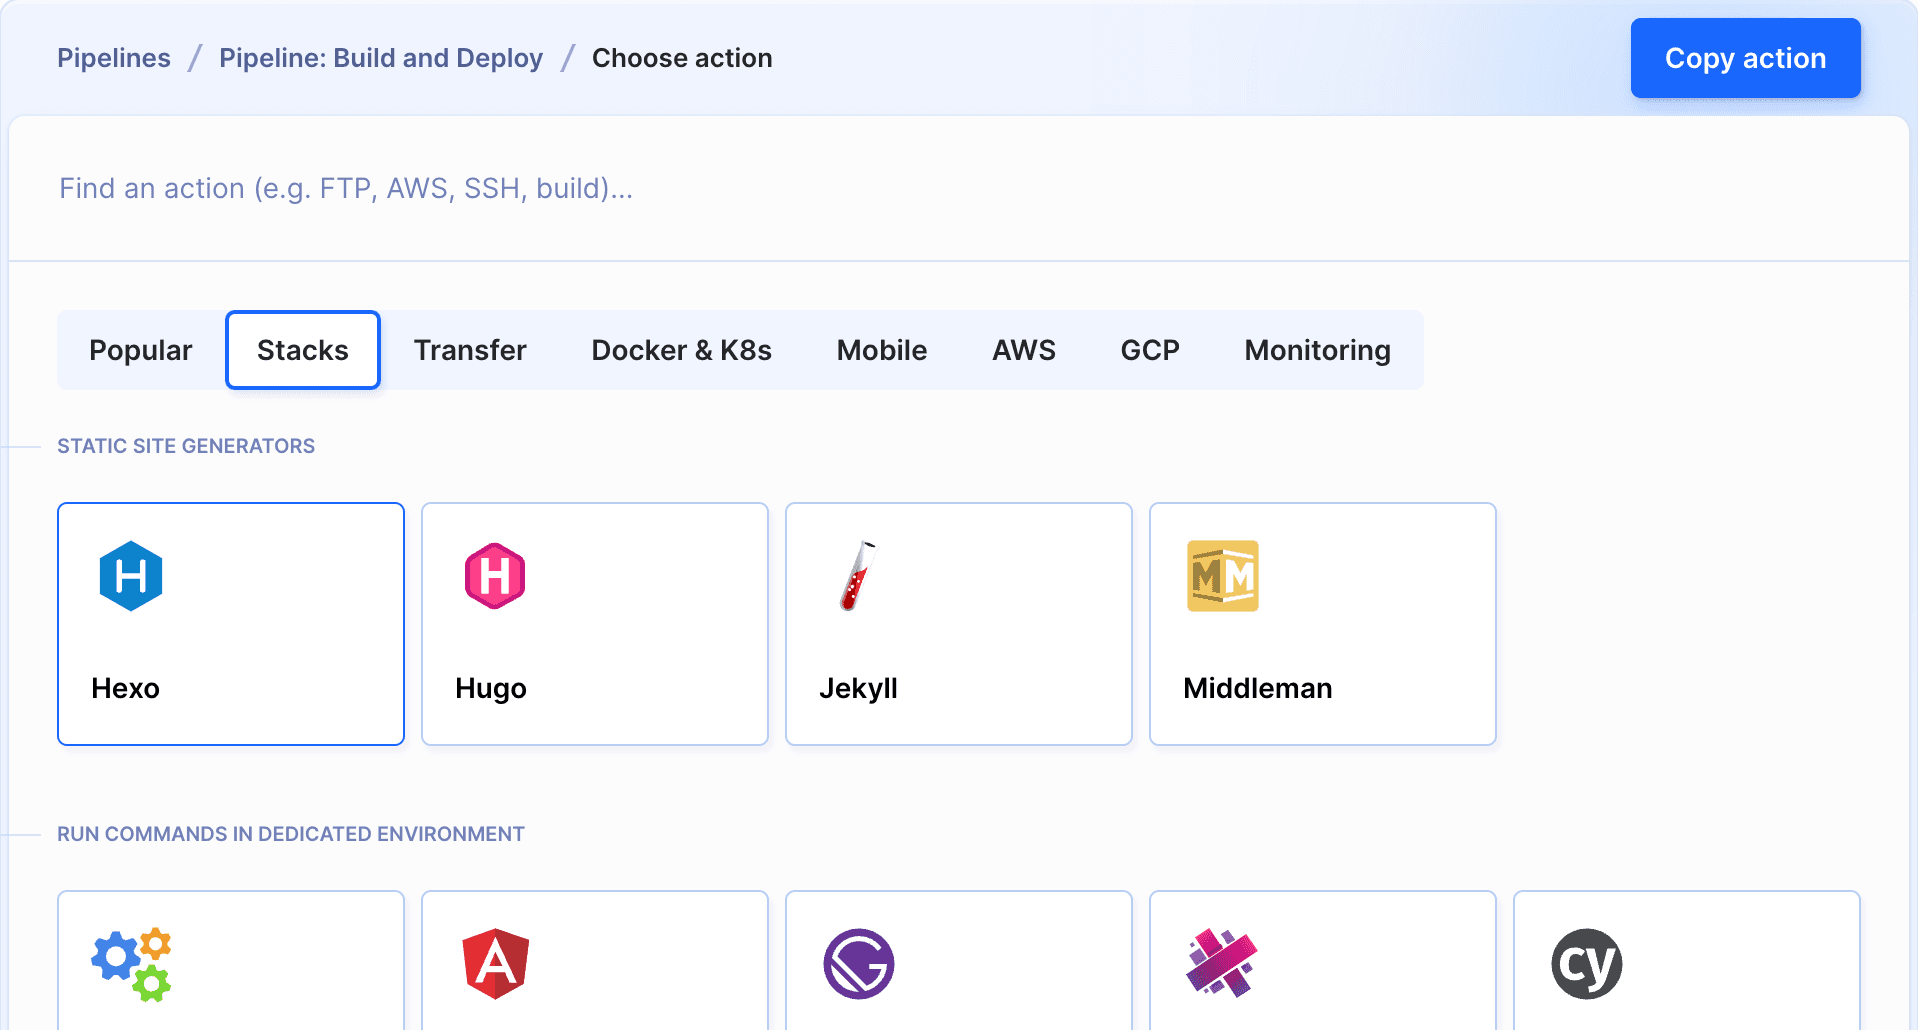Switch to the Popular tab
This screenshot has width=1918, height=1030.
[x=140, y=350]
